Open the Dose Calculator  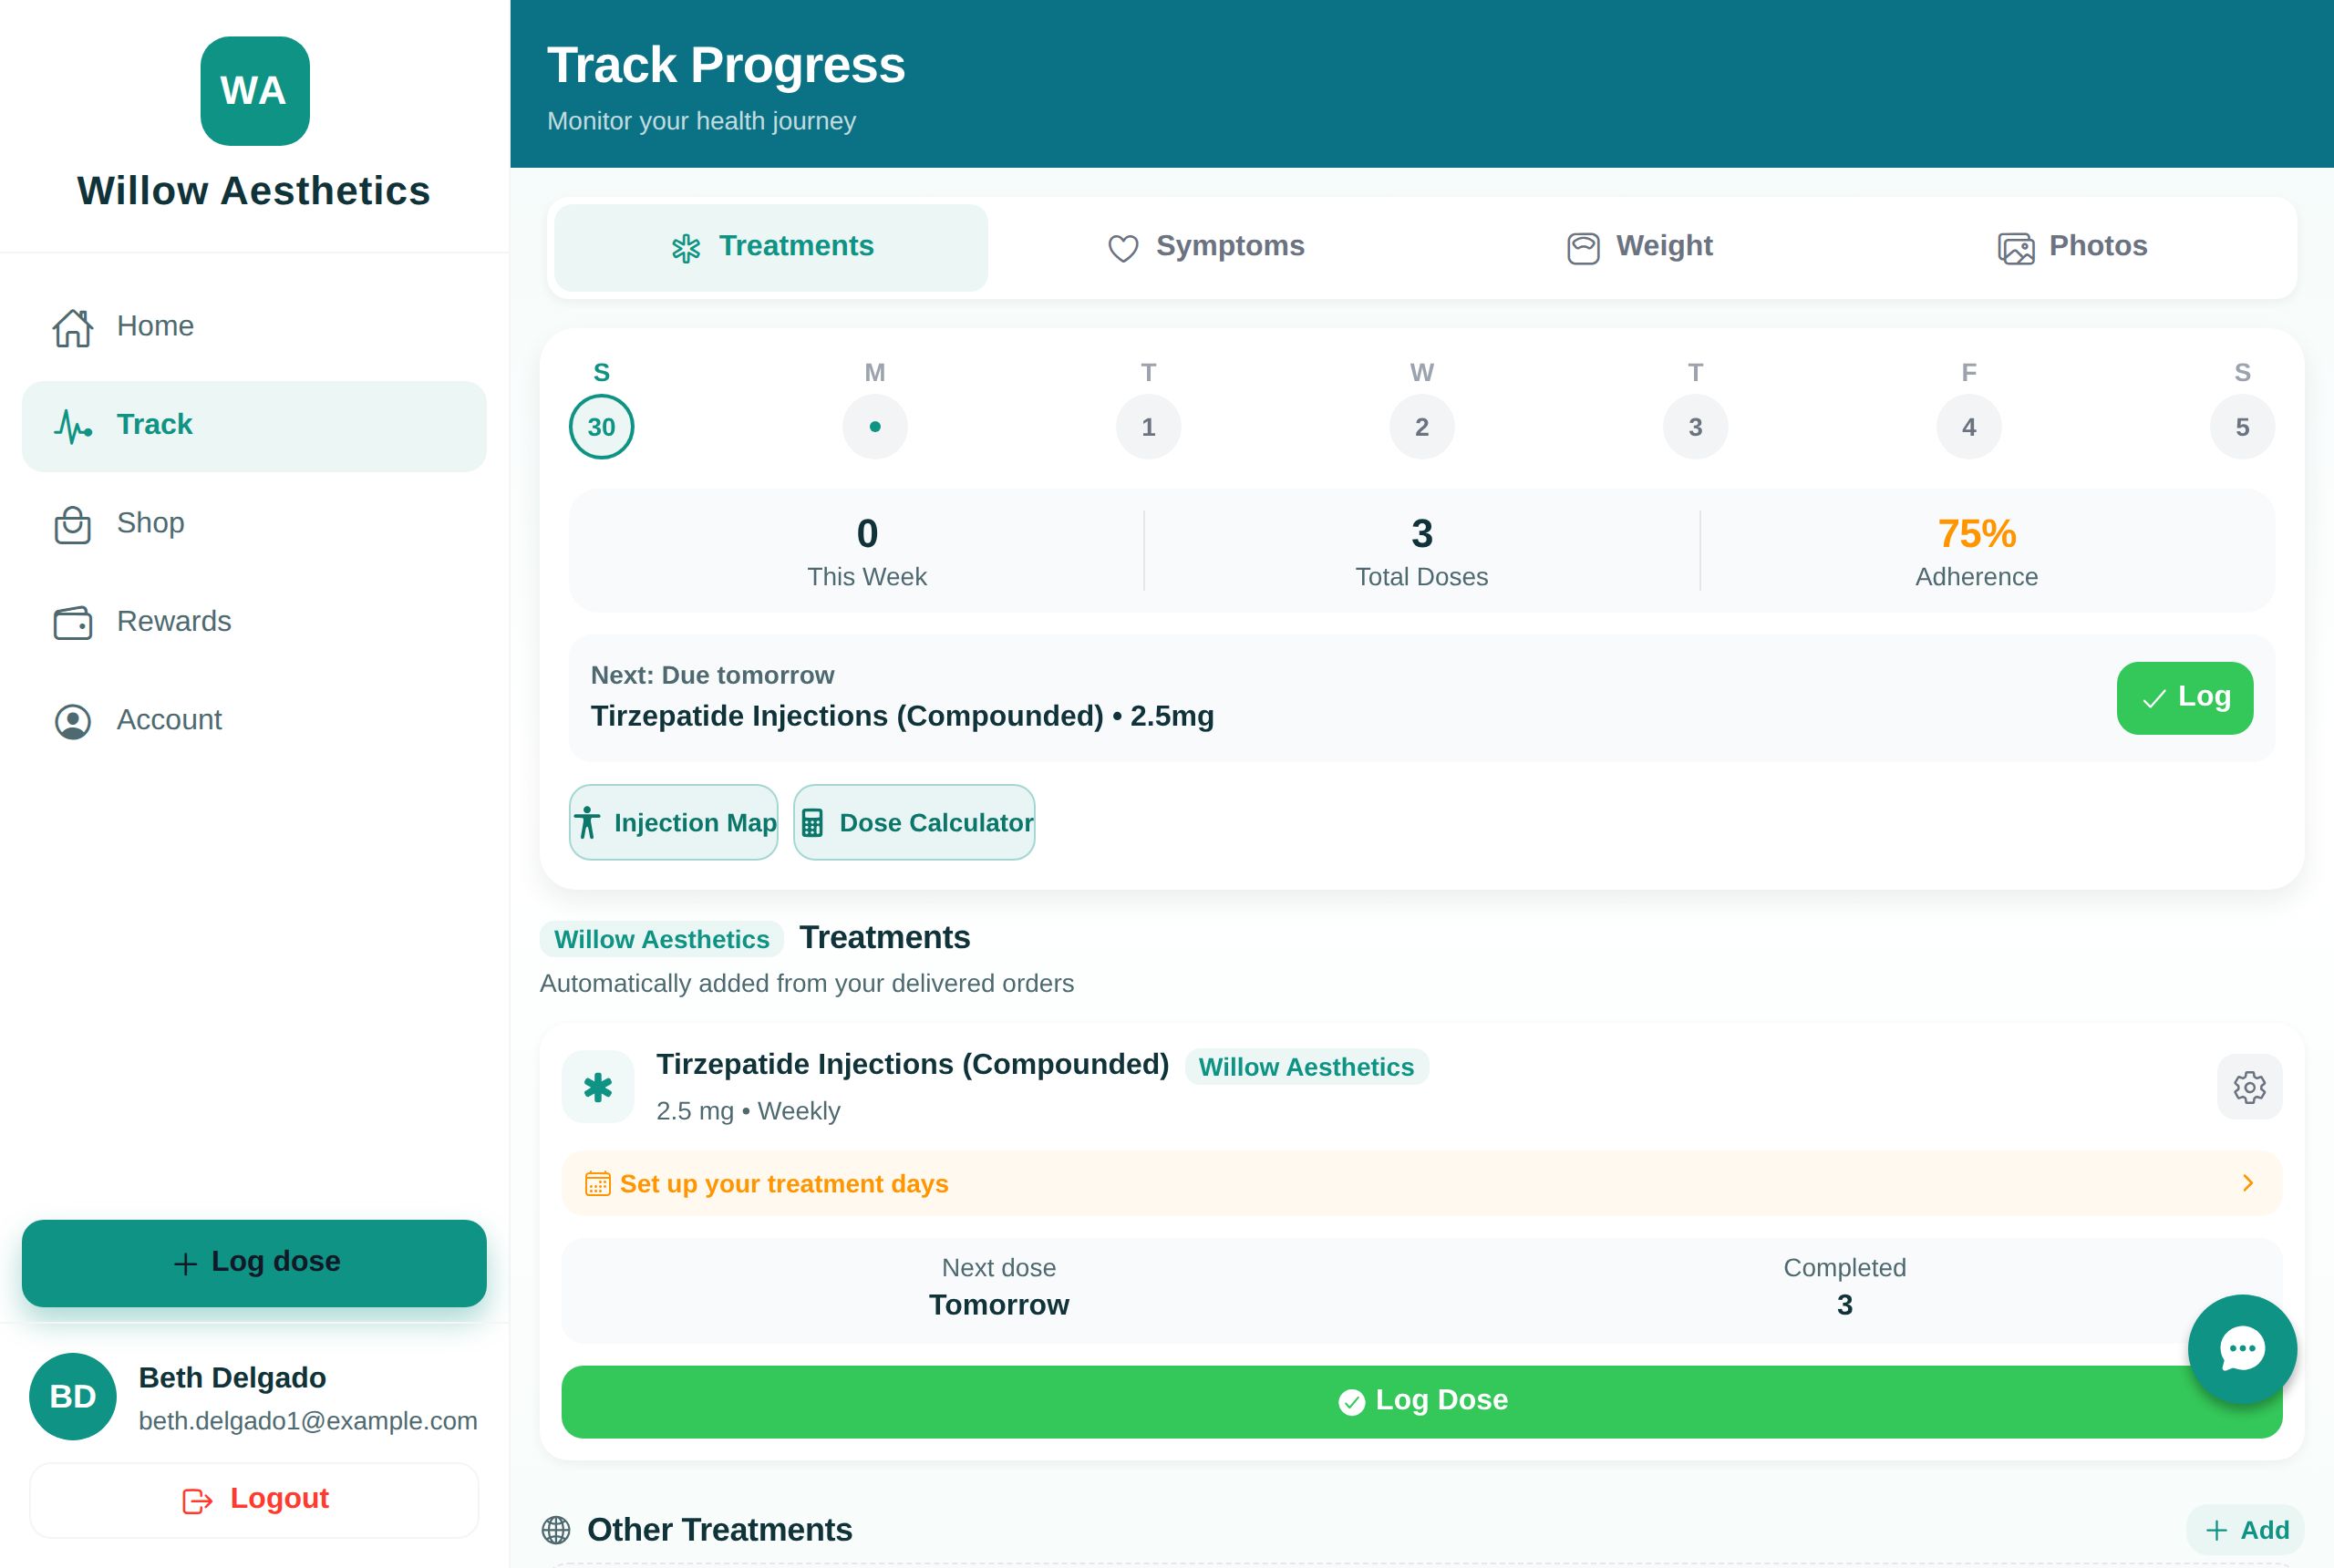[x=914, y=822]
